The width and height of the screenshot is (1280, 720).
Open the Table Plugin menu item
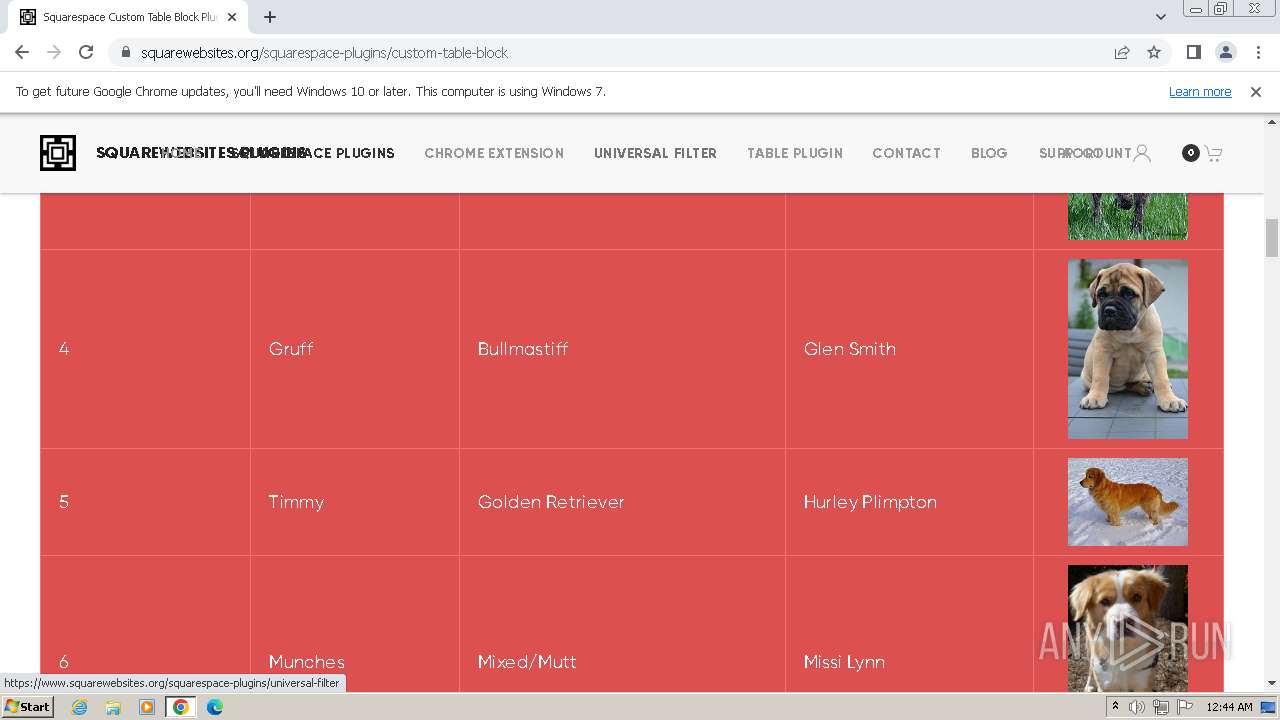(795, 153)
